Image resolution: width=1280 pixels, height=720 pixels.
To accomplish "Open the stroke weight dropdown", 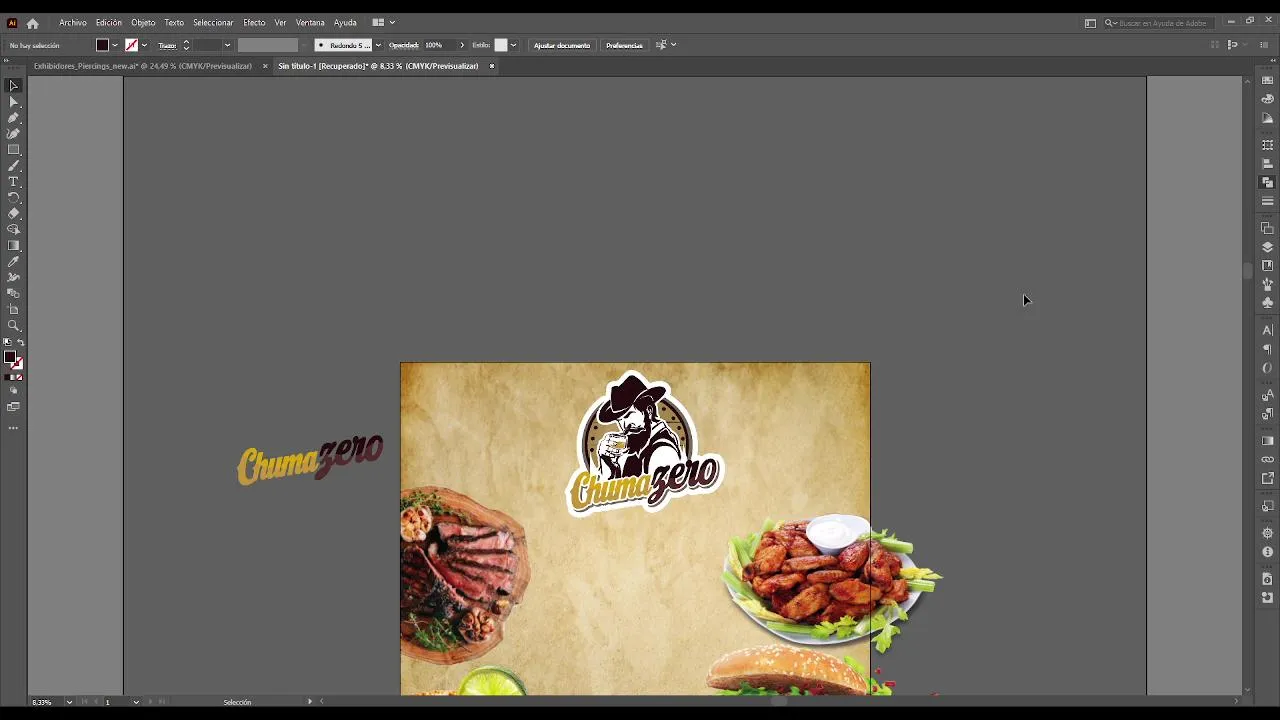I will pos(227,45).
